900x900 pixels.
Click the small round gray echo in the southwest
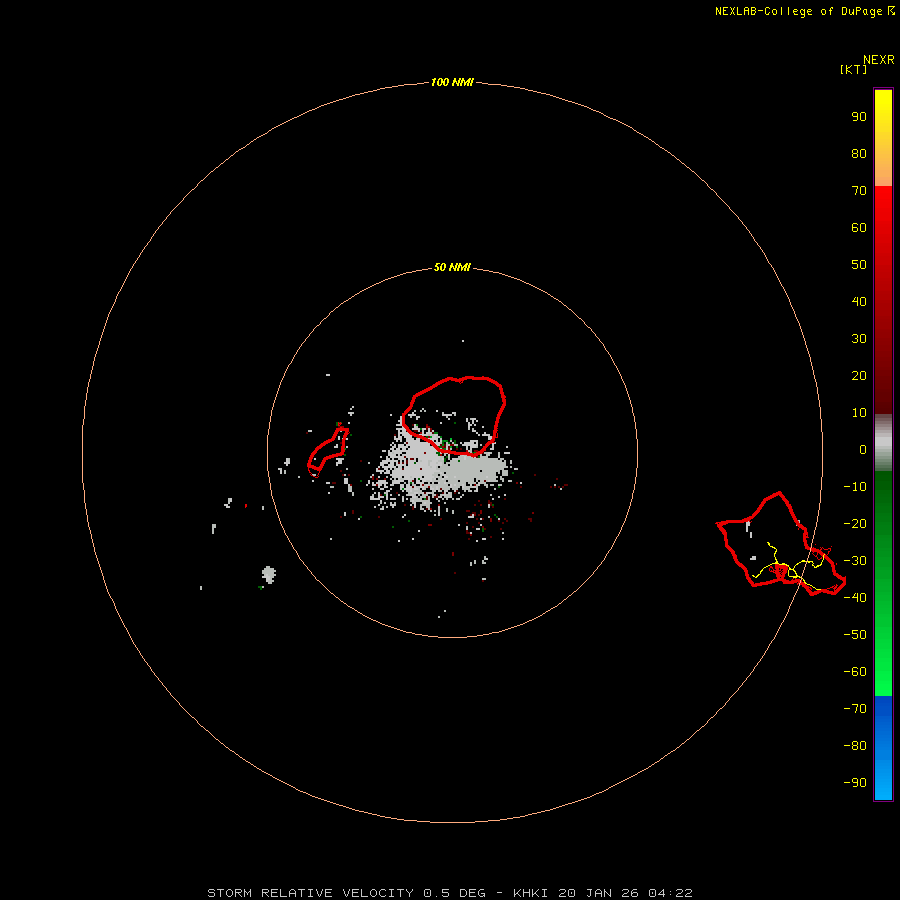tap(269, 574)
